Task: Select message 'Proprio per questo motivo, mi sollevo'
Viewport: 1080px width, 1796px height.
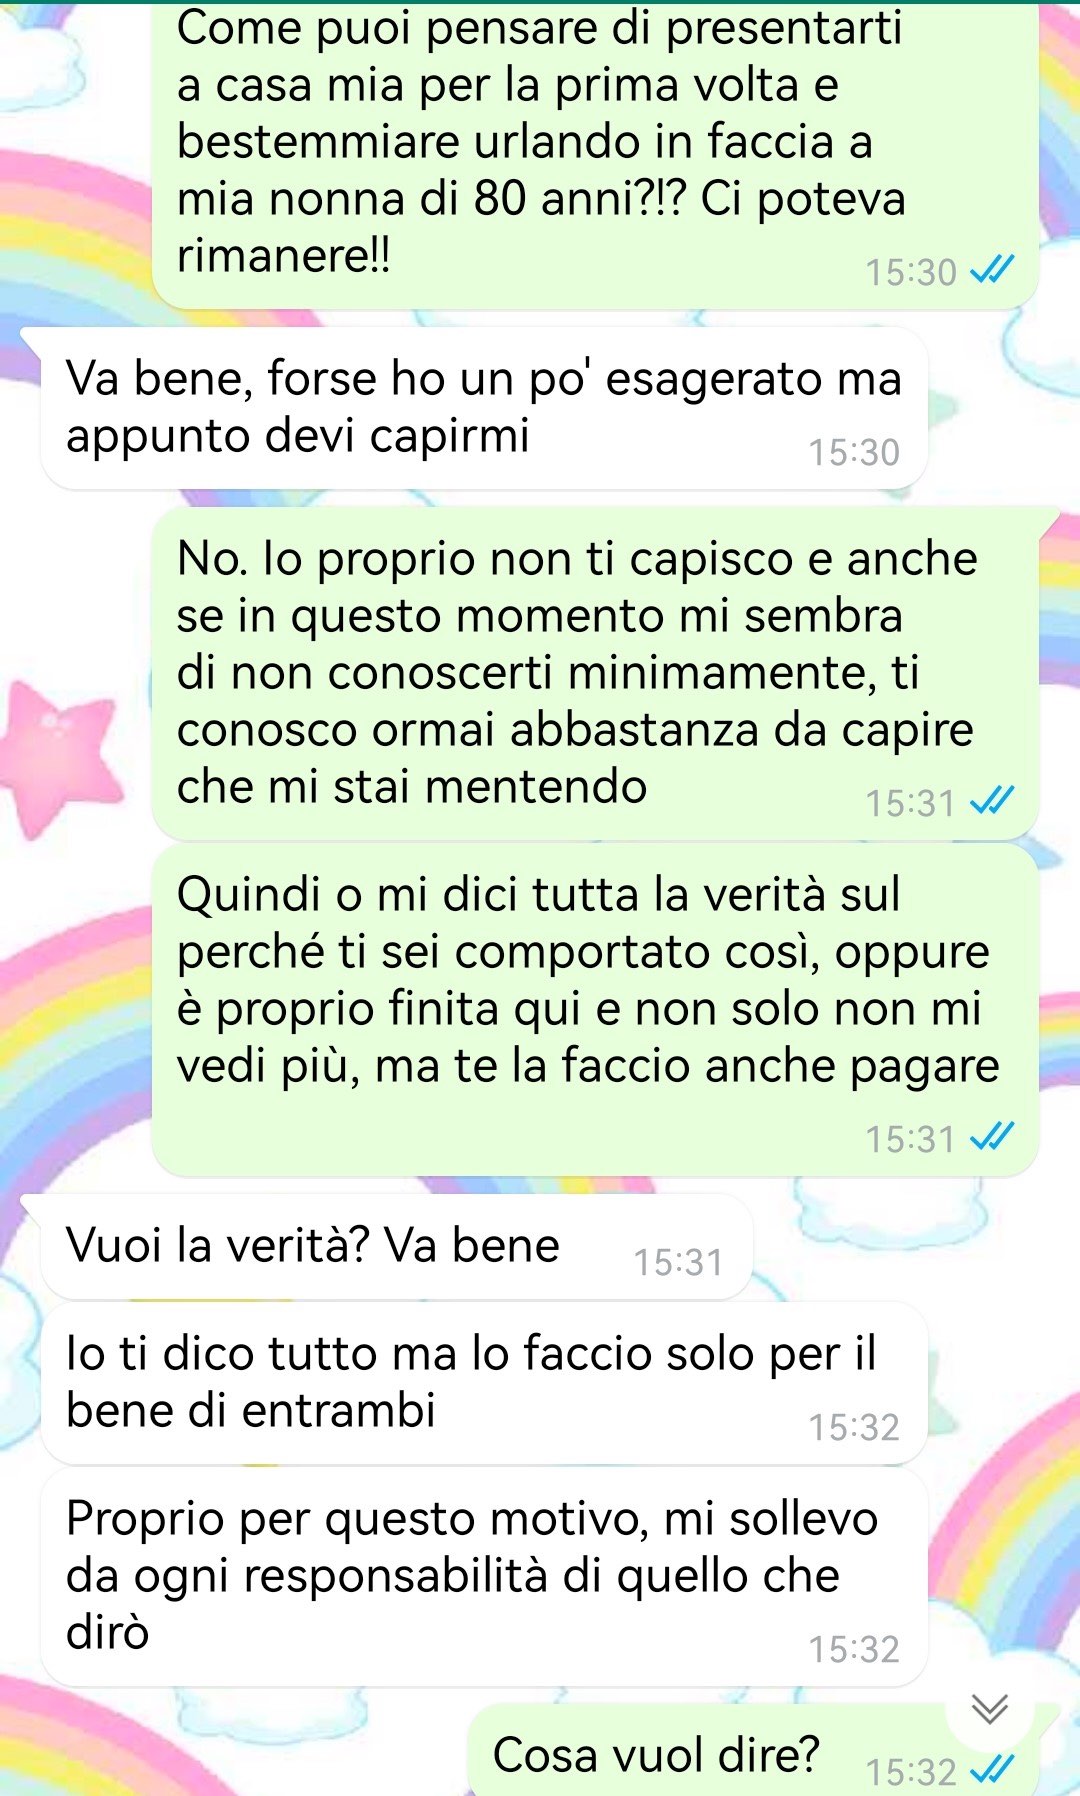Action: coord(484,1577)
